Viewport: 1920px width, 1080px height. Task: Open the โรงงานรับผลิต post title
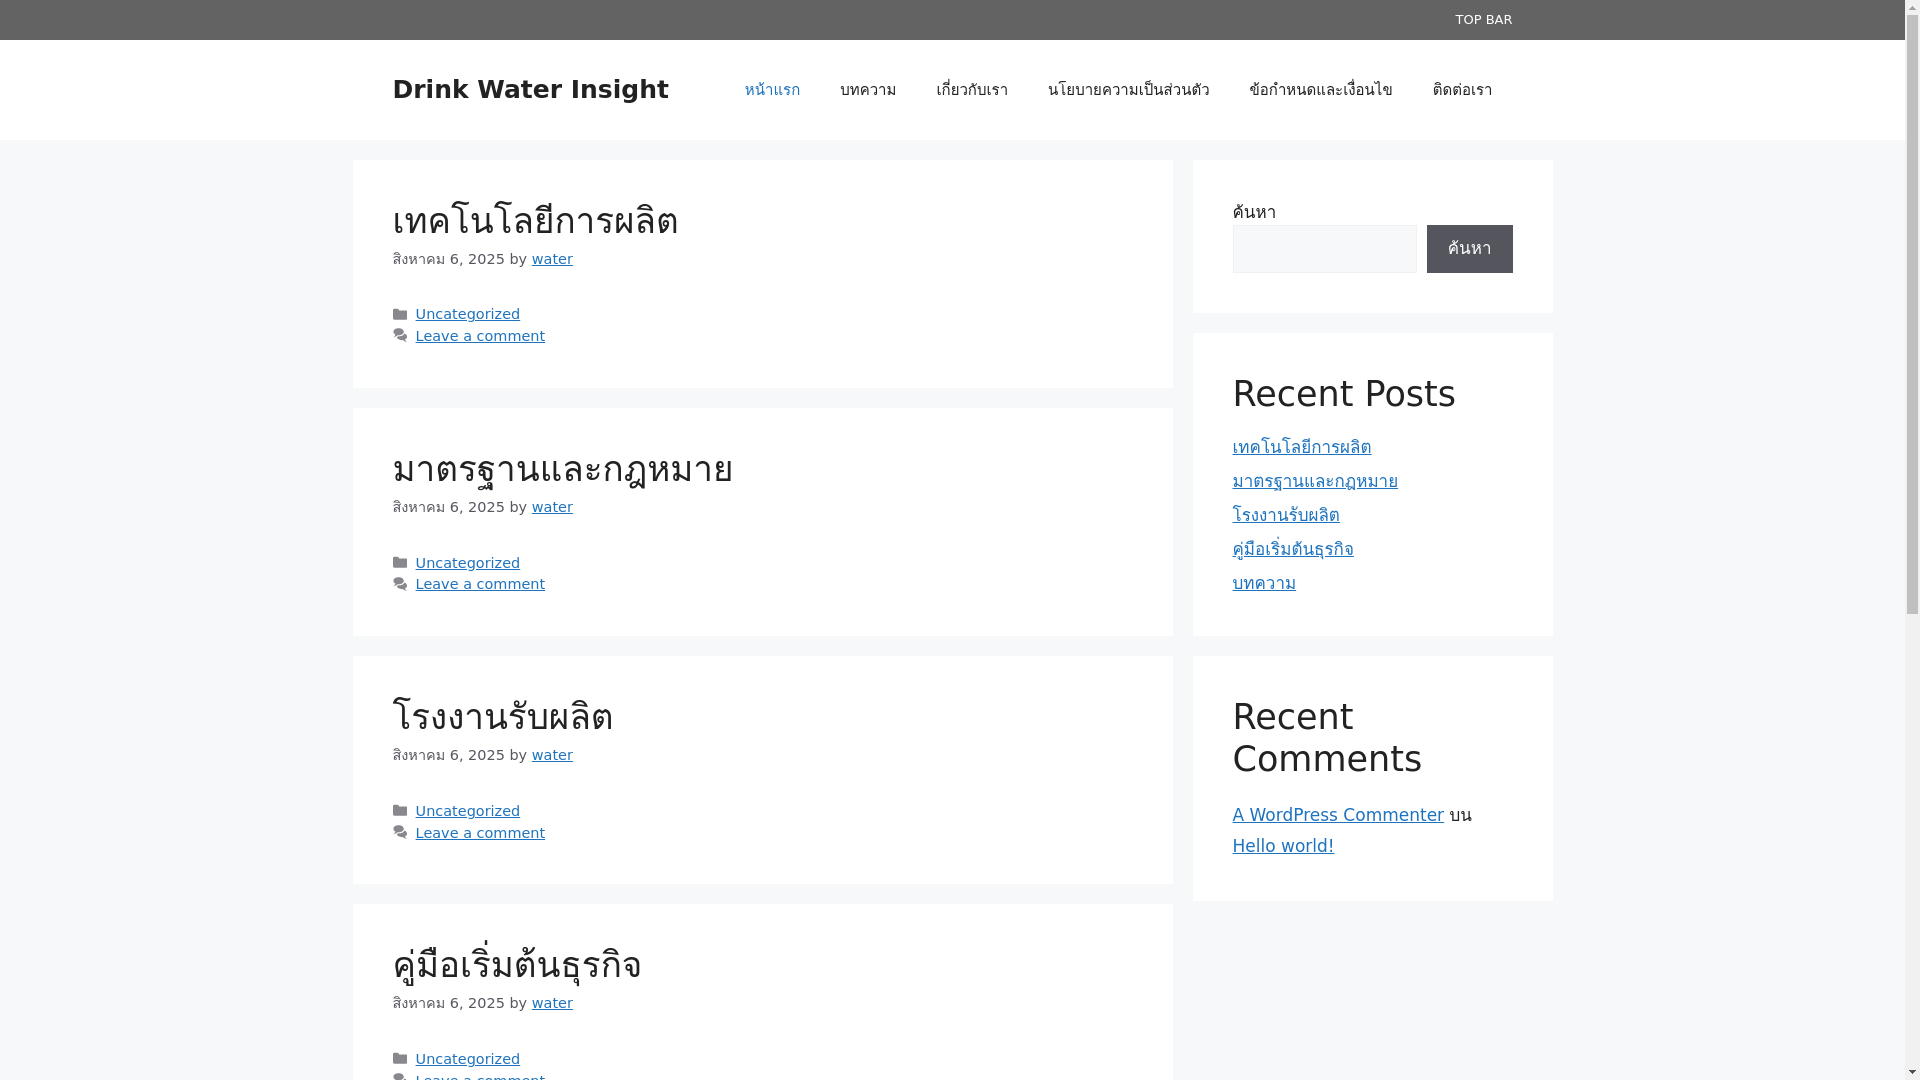pyautogui.click(x=502, y=717)
